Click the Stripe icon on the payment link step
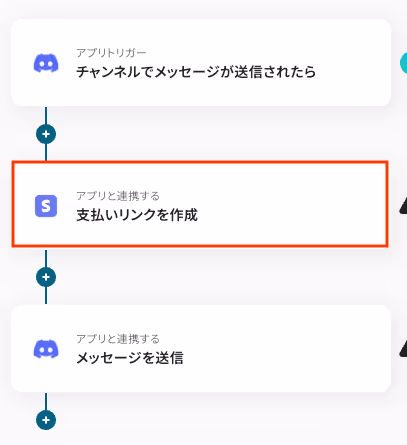The height and width of the screenshot is (445, 407). coord(46,206)
